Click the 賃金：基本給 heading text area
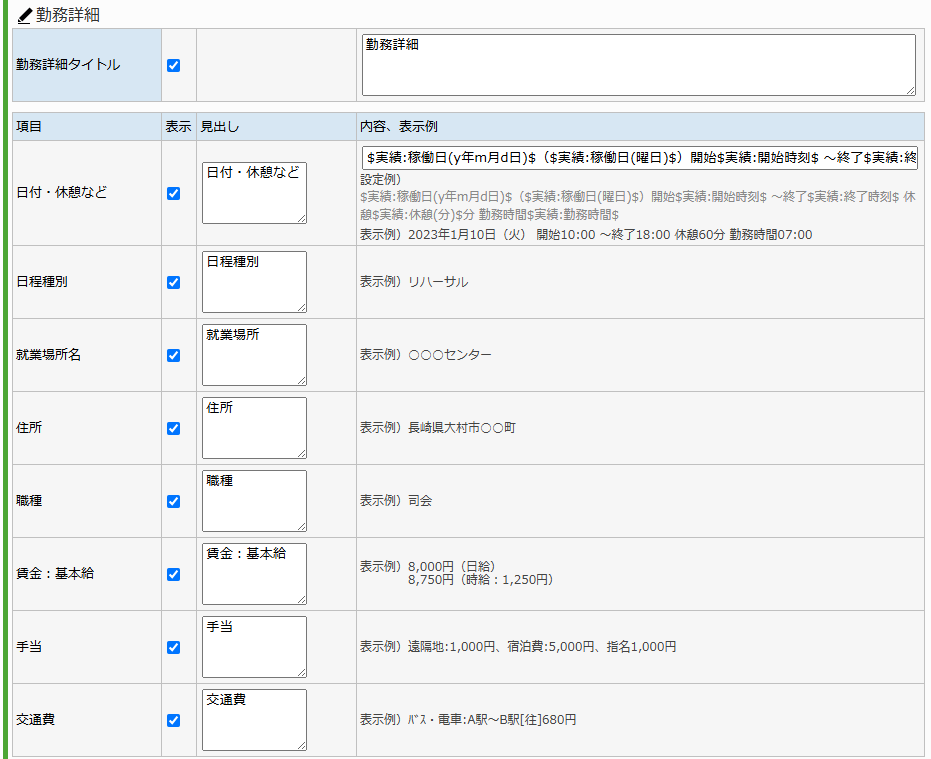This screenshot has height=759, width=931. coord(254,574)
